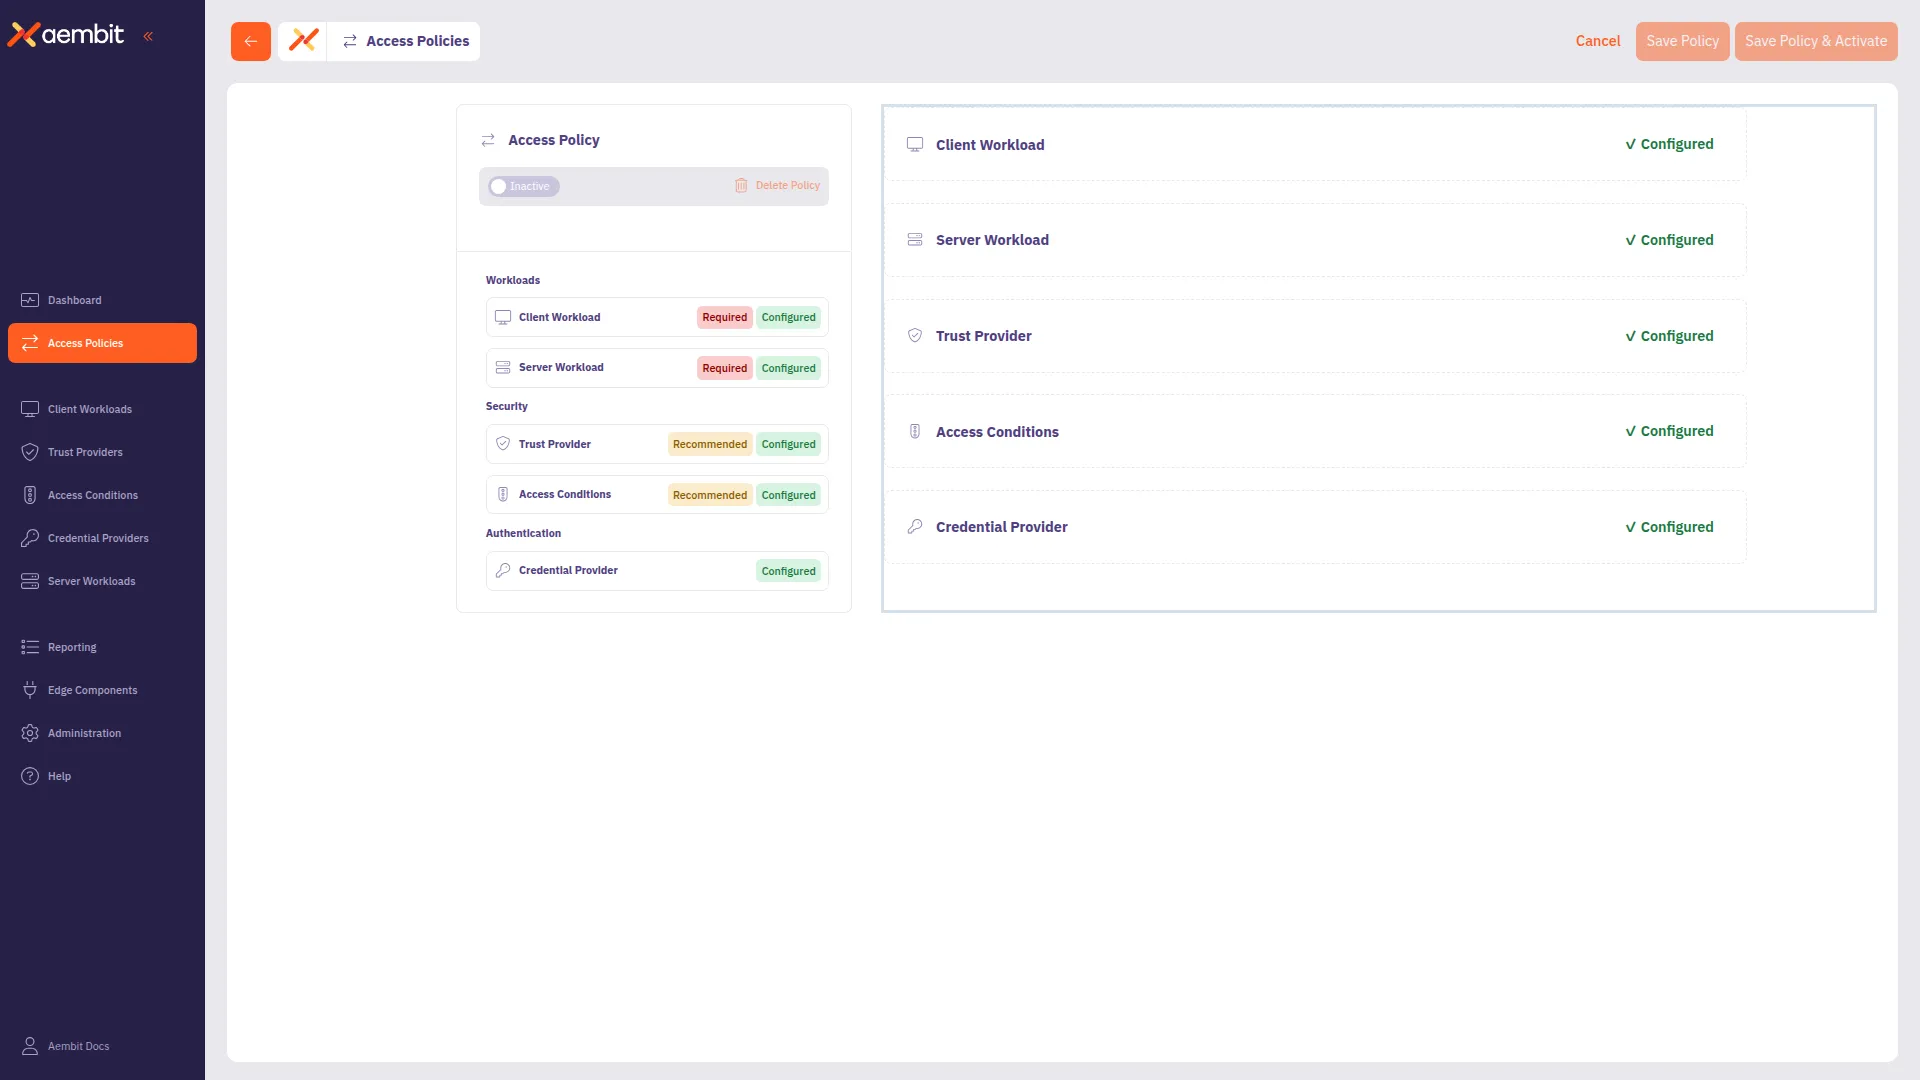
Task: Click Server Workloads server icon in sidebar
Action: point(30,581)
